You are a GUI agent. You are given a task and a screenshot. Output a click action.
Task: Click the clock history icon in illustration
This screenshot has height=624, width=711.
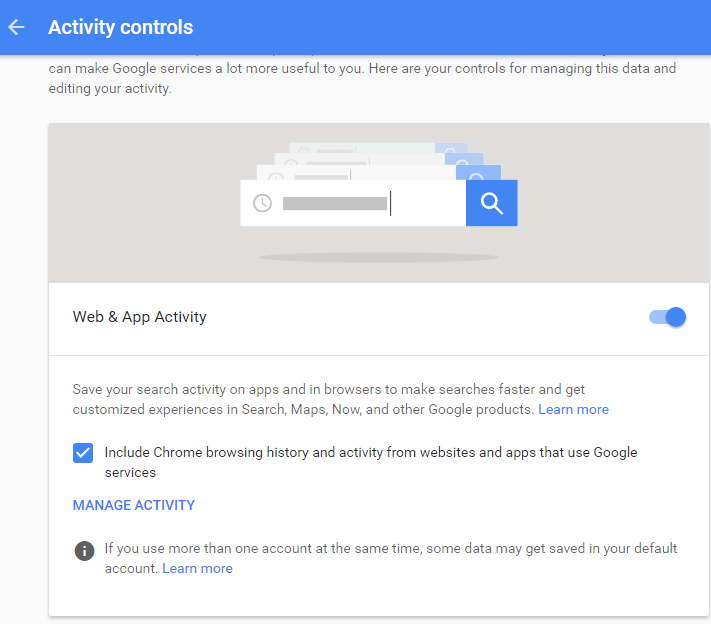click(262, 203)
